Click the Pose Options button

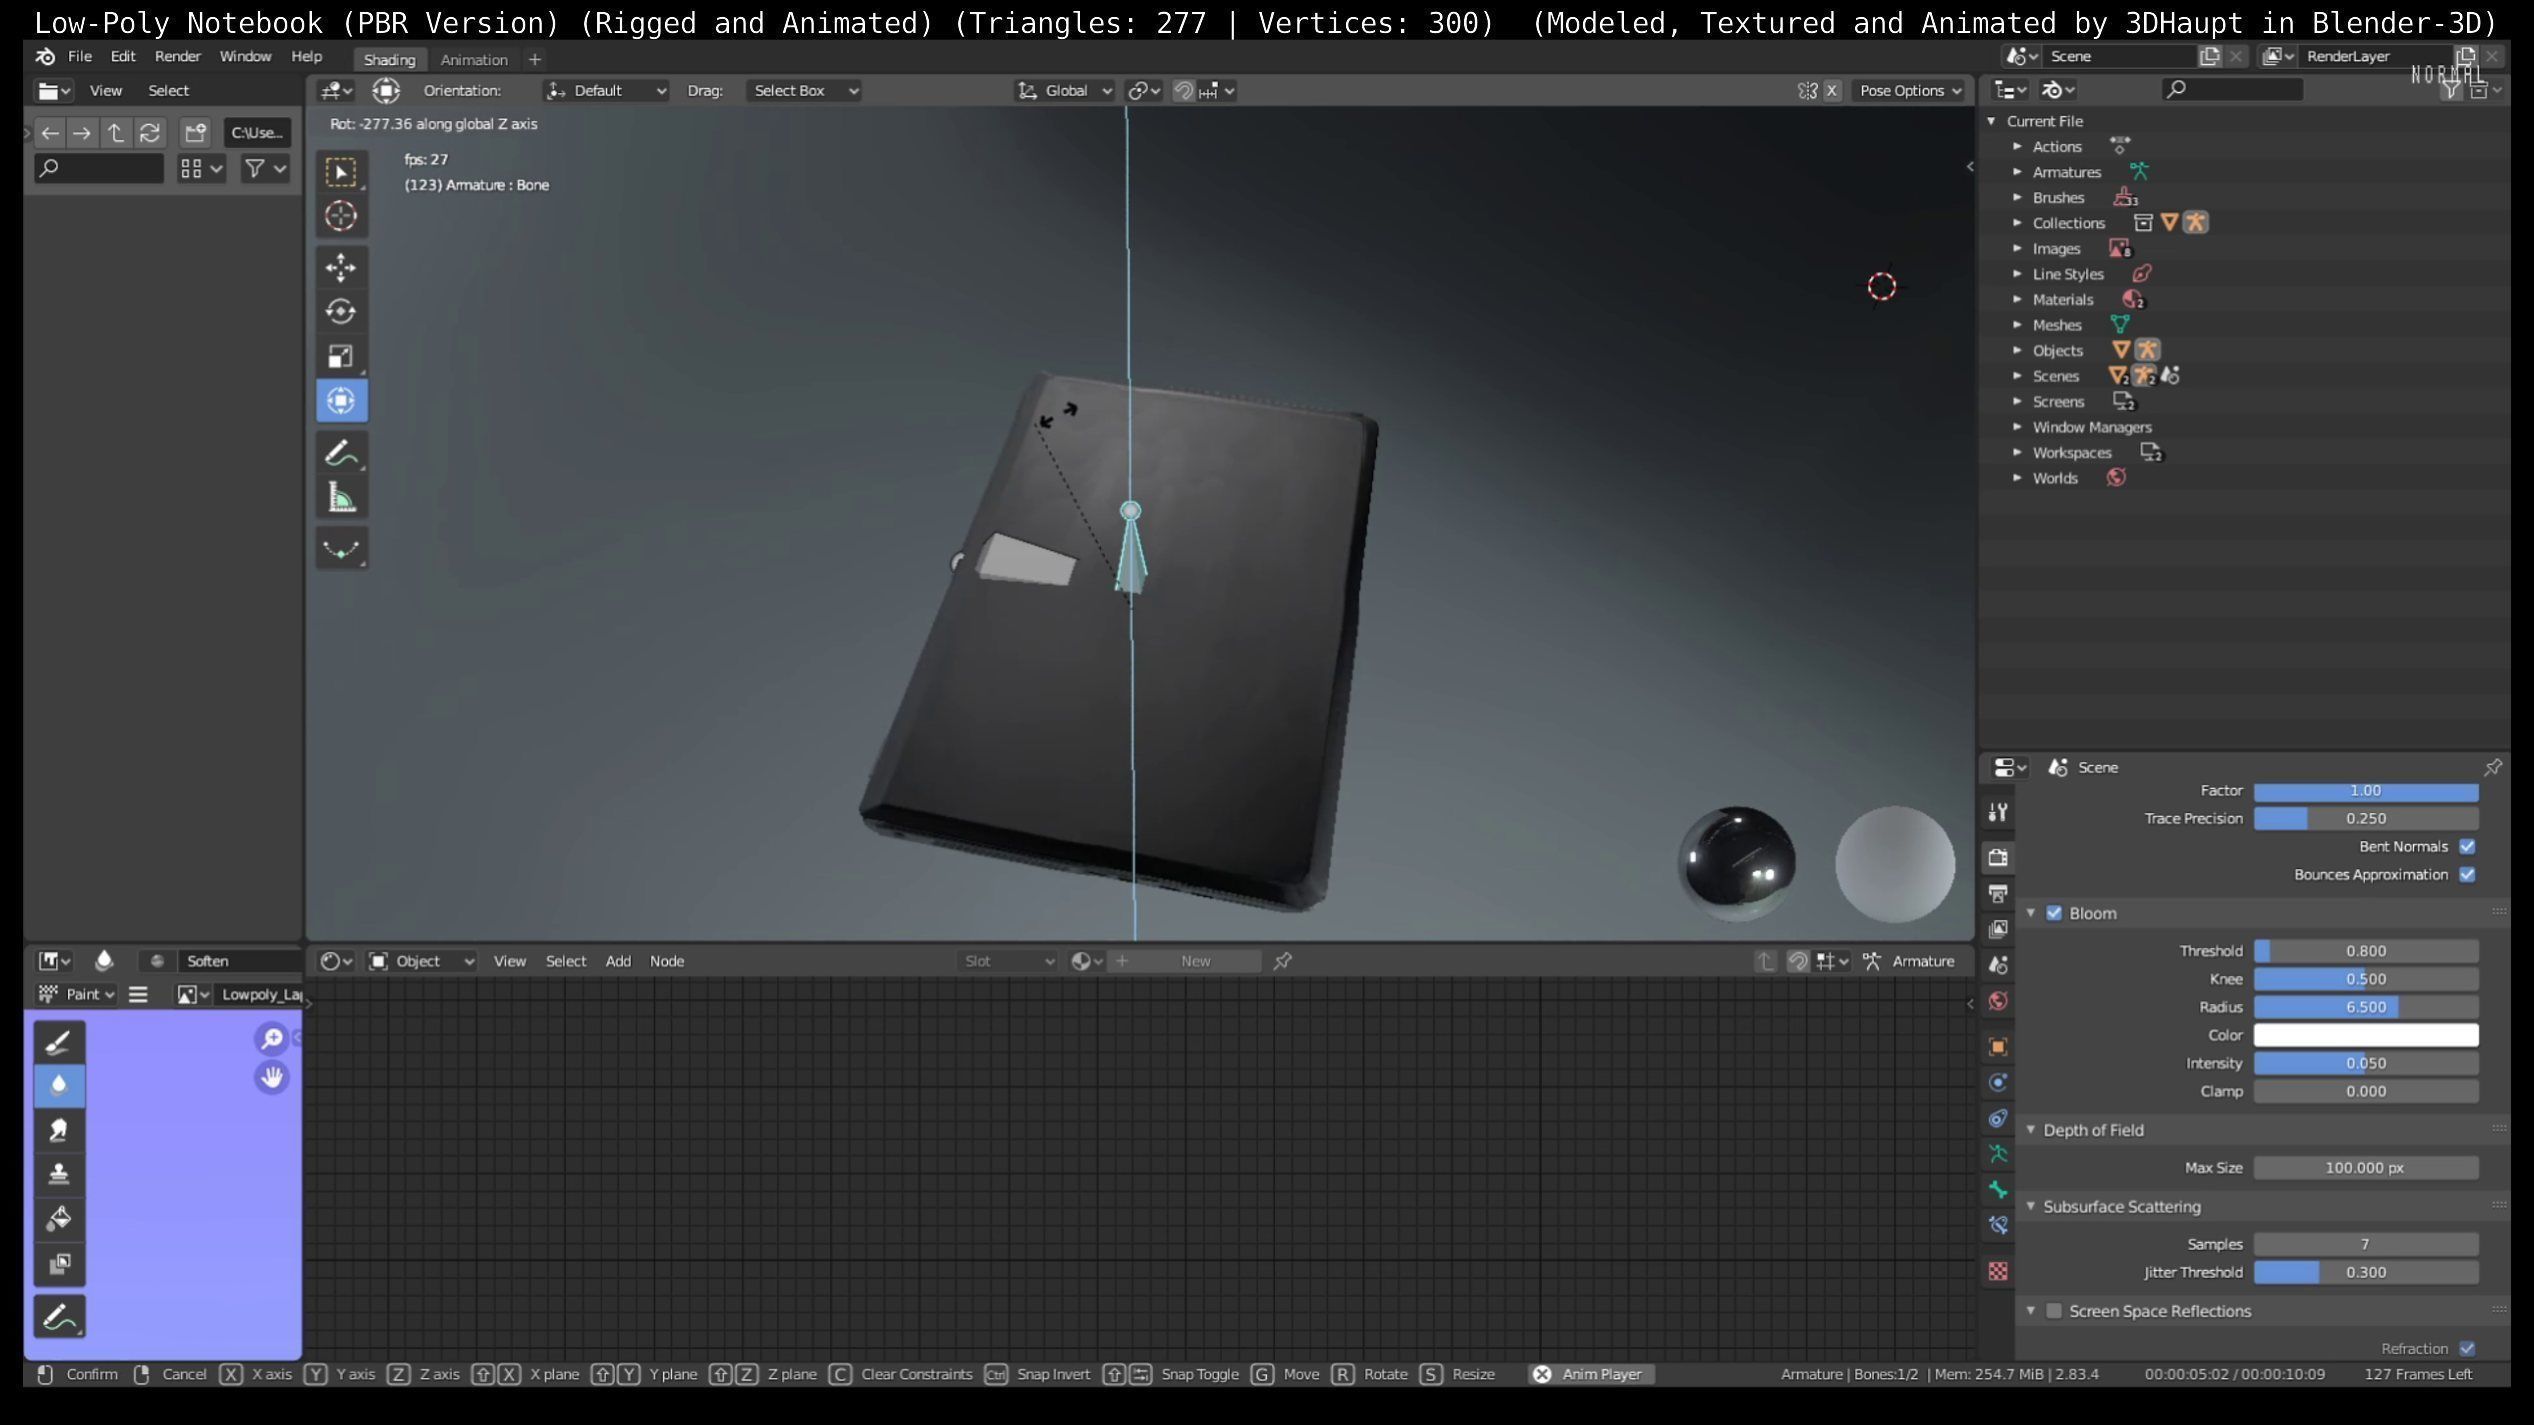pyautogui.click(x=1909, y=91)
